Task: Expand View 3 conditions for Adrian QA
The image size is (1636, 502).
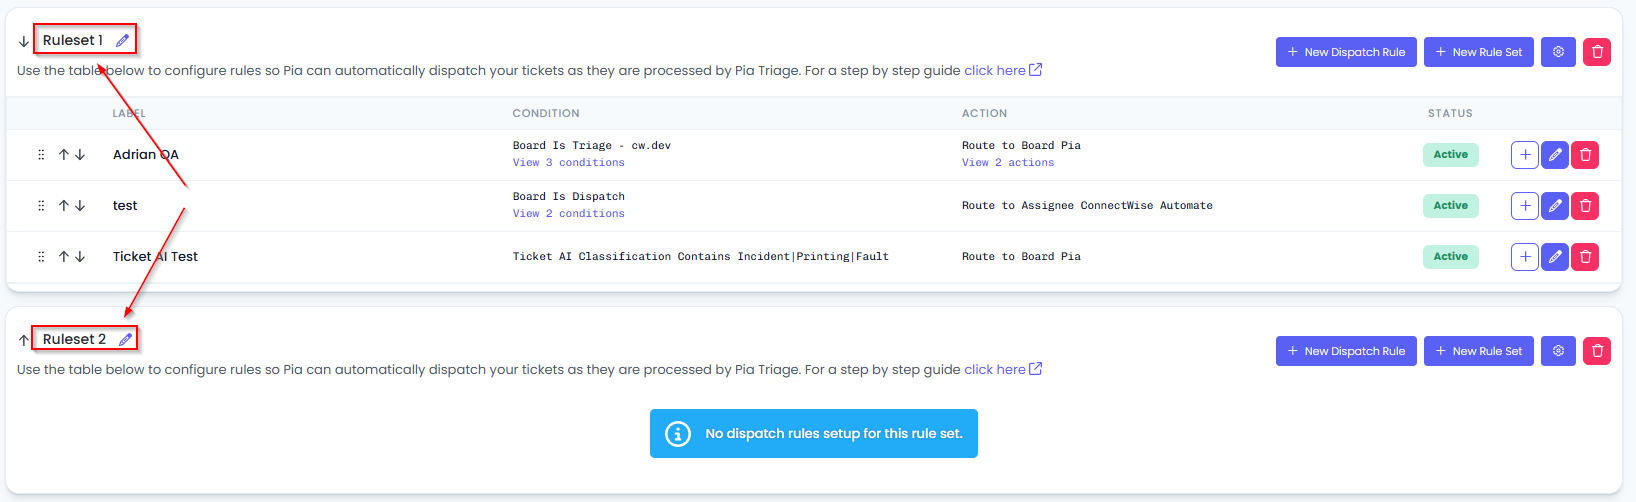Action: (569, 163)
